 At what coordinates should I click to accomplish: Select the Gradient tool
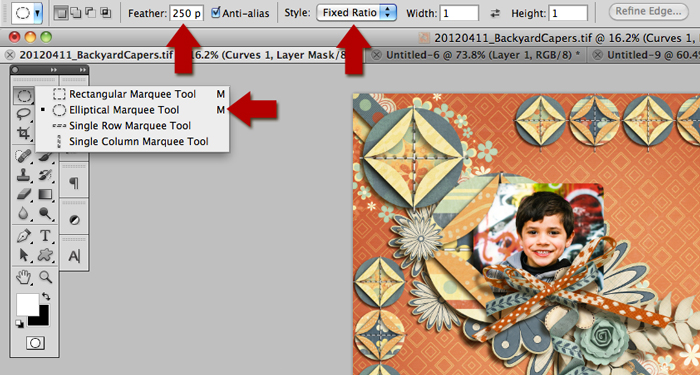tap(46, 194)
